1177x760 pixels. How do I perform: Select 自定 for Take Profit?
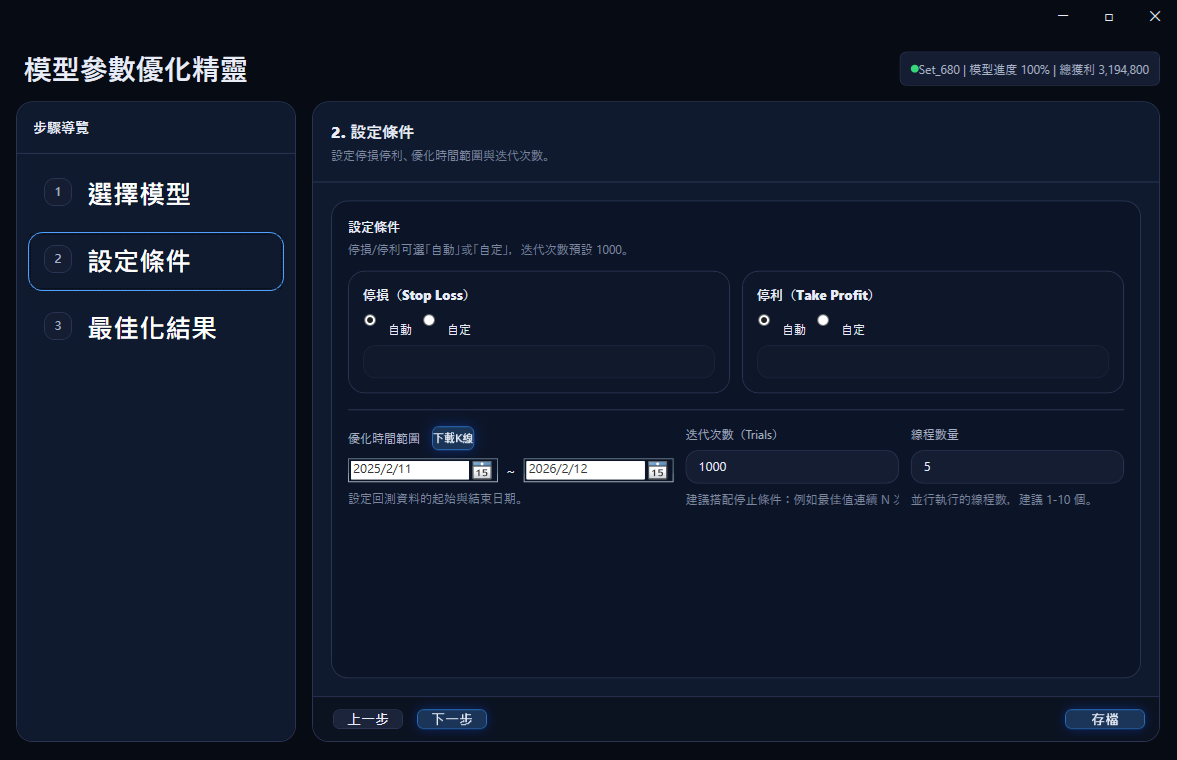(824, 321)
